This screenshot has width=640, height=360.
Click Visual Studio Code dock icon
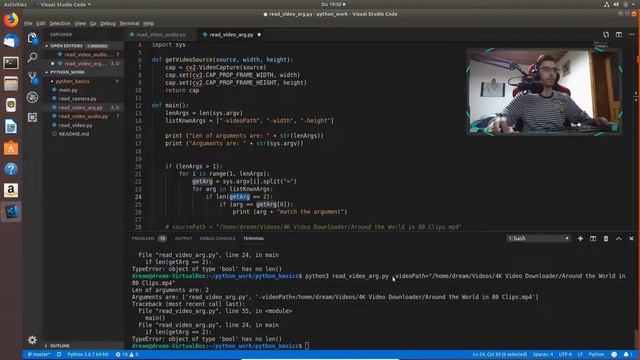pos(11,211)
